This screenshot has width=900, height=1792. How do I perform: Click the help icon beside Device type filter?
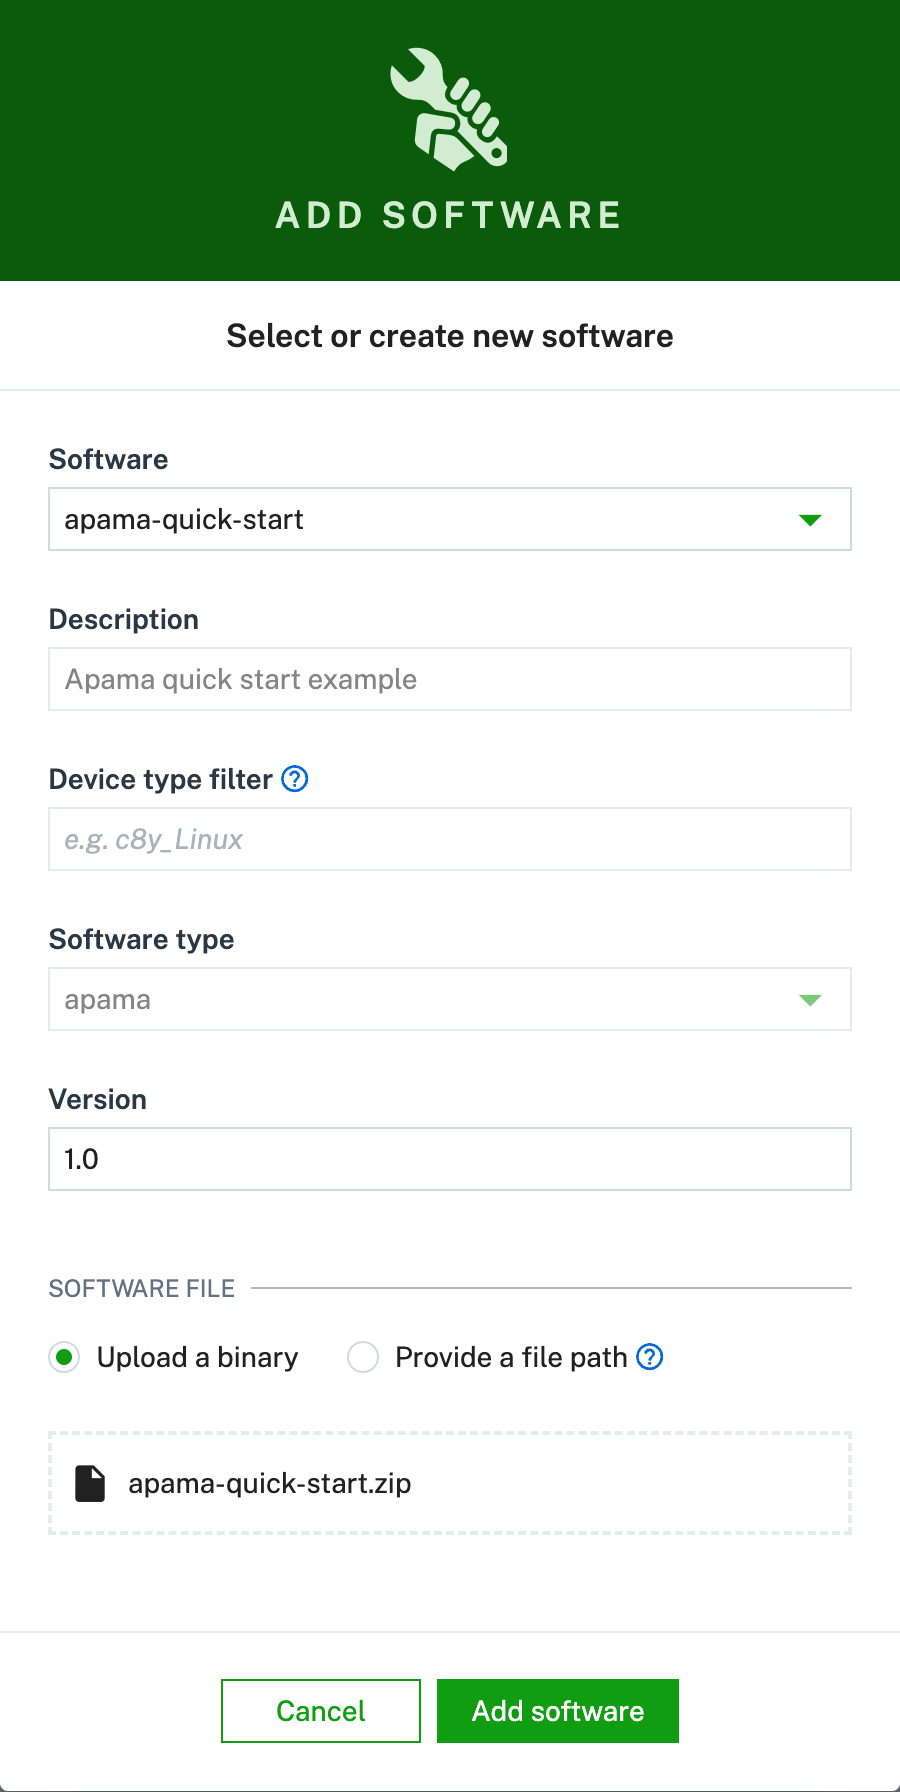point(295,779)
